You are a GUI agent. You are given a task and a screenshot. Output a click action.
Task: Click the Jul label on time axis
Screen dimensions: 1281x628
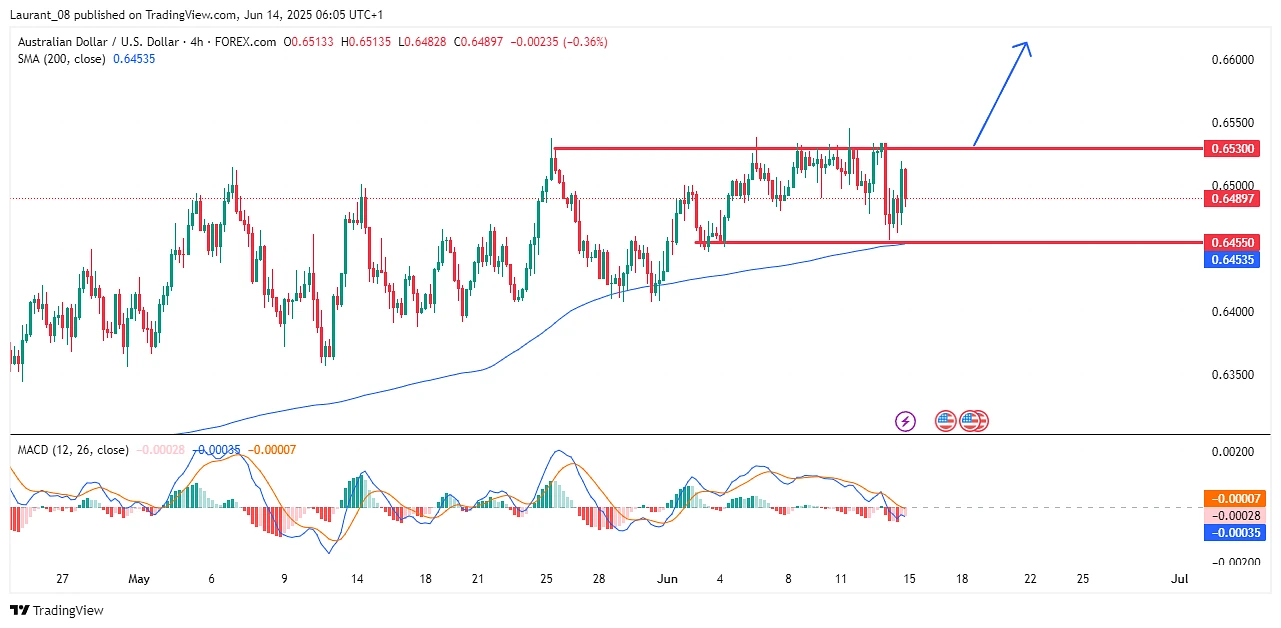[1179, 579]
